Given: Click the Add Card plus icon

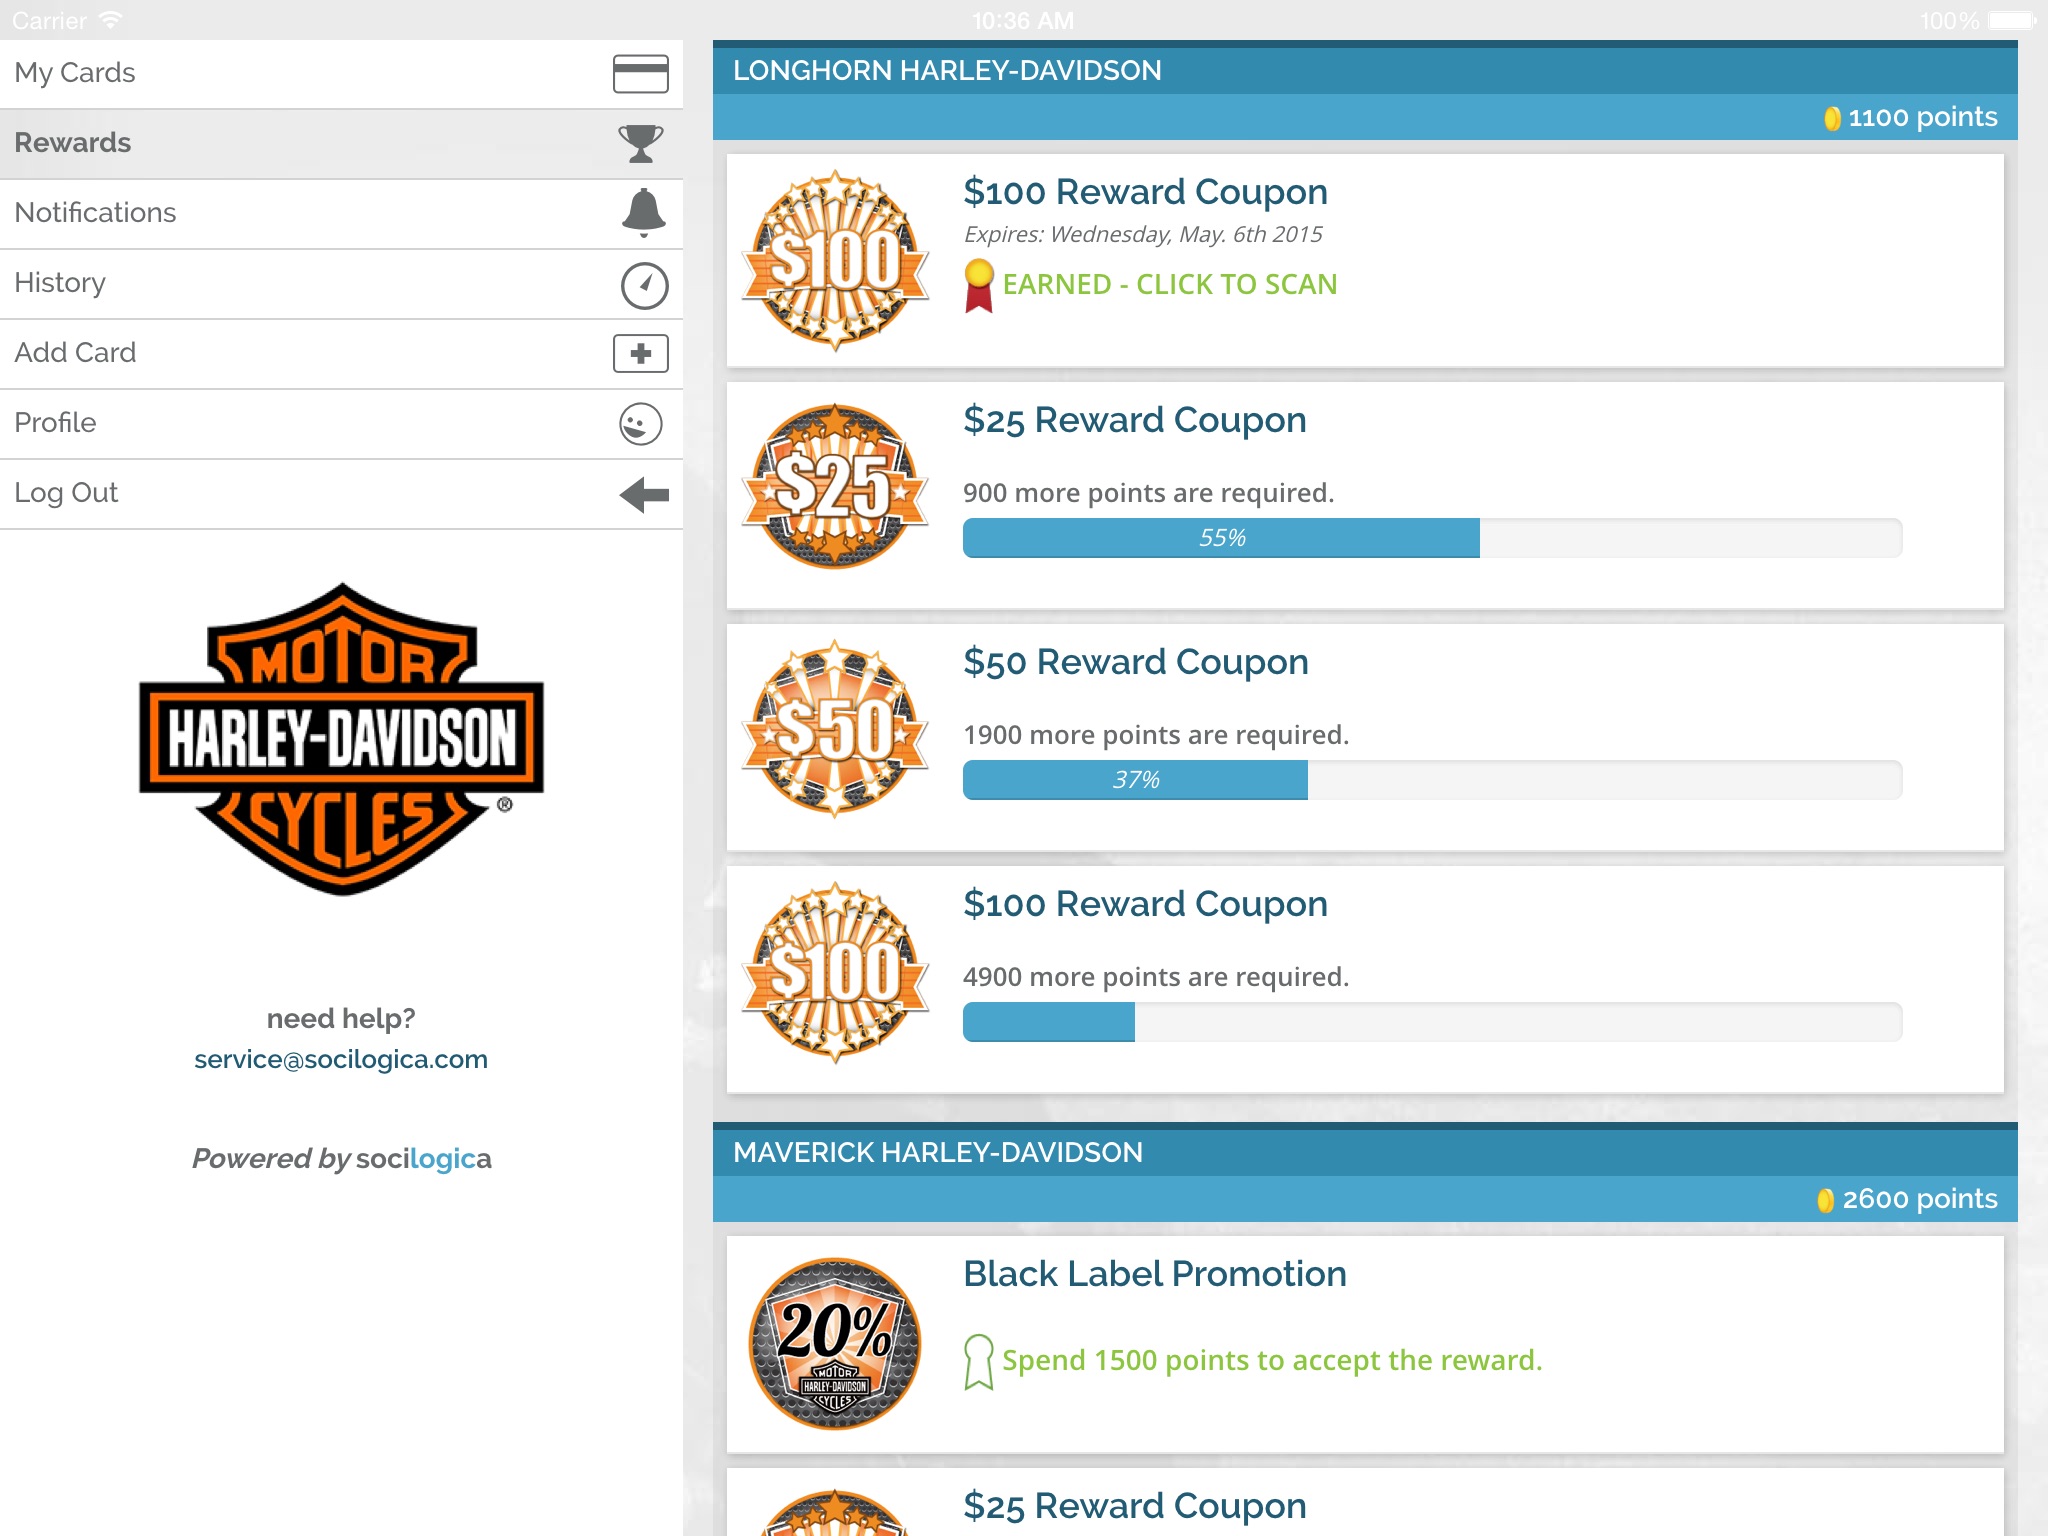Looking at the screenshot, I should coord(640,353).
